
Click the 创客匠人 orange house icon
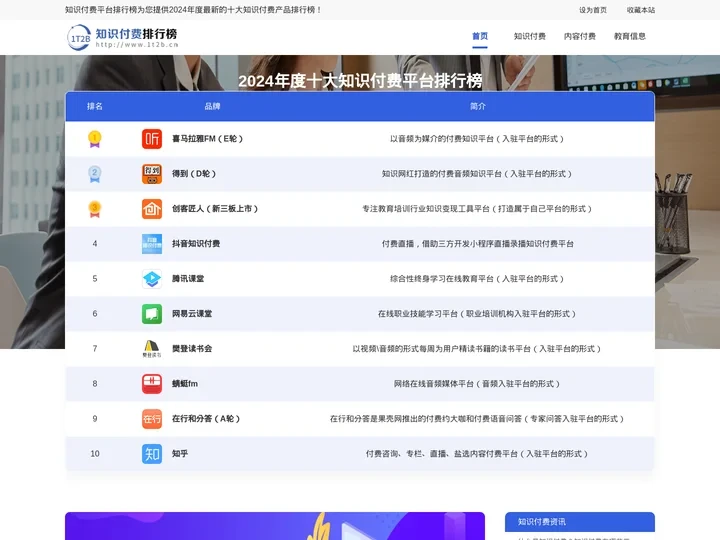point(152,208)
